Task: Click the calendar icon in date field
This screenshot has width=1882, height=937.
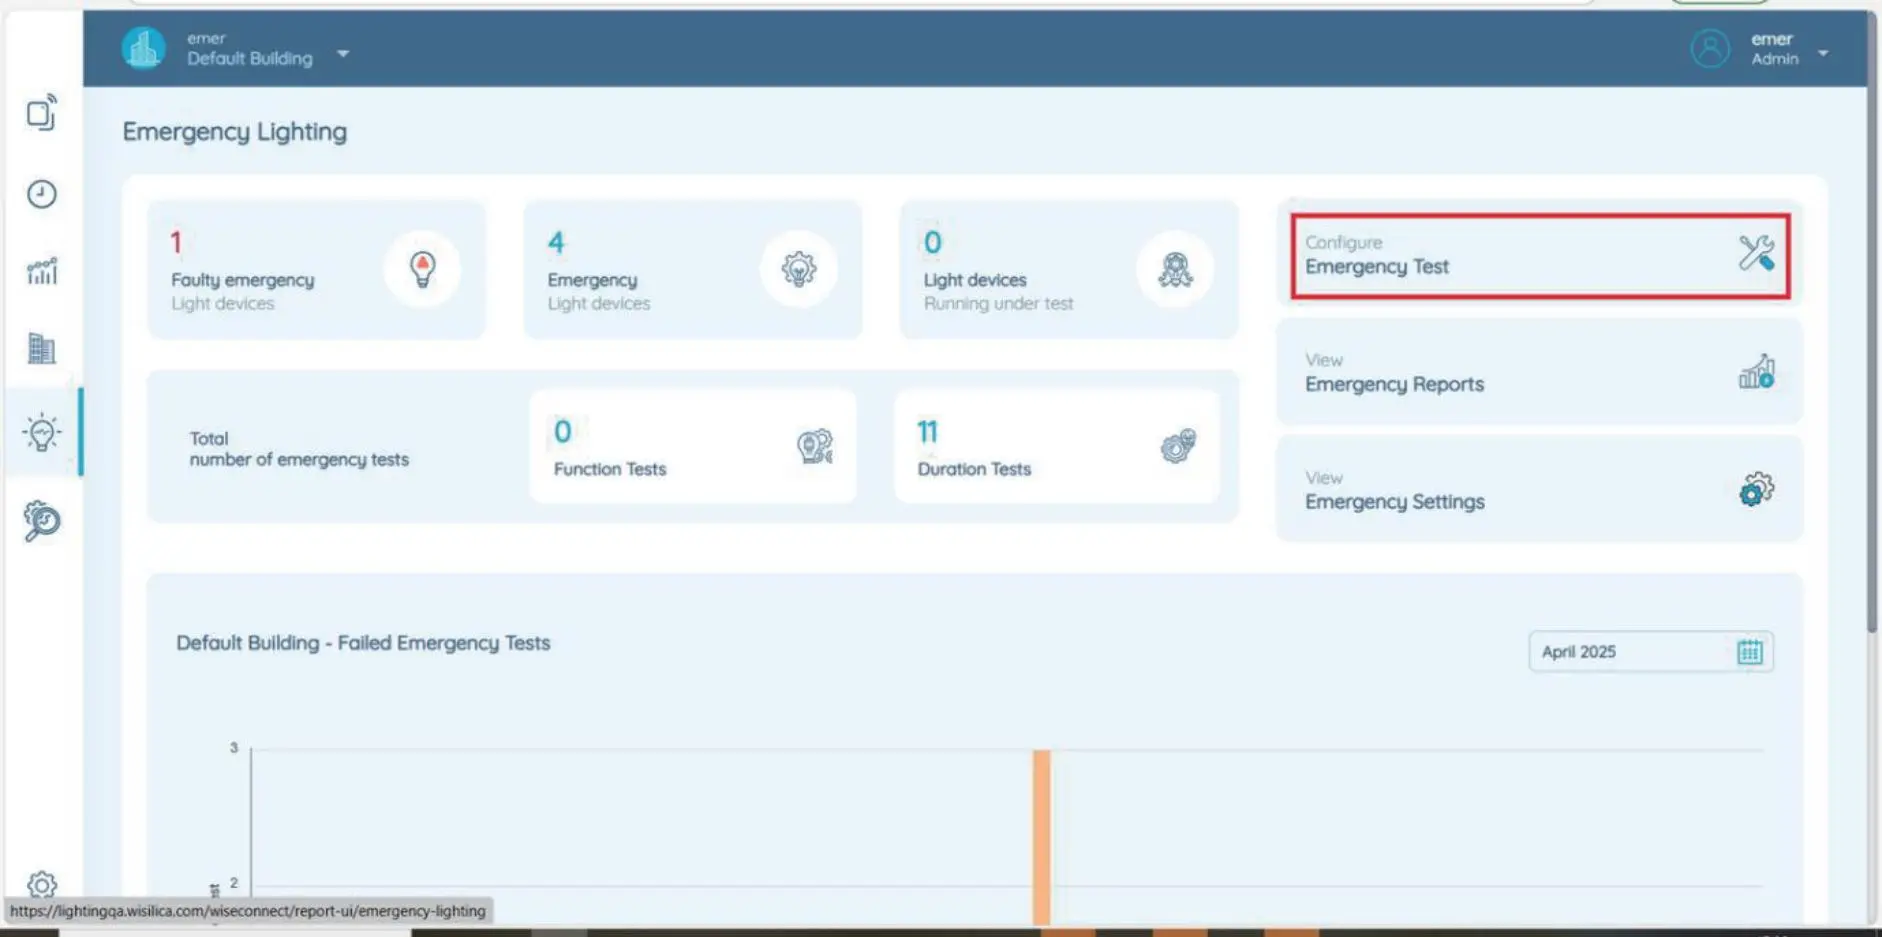Action: (x=1749, y=652)
